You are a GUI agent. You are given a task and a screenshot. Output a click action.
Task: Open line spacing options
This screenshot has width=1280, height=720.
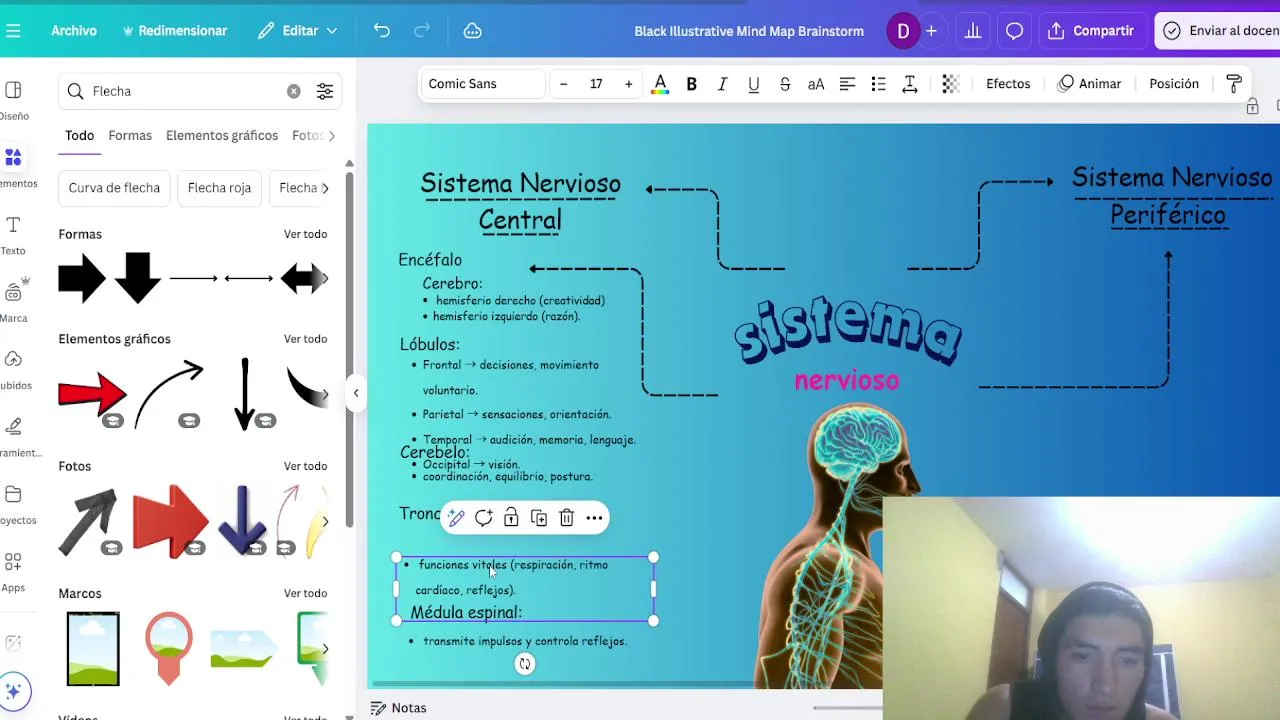[910, 84]
